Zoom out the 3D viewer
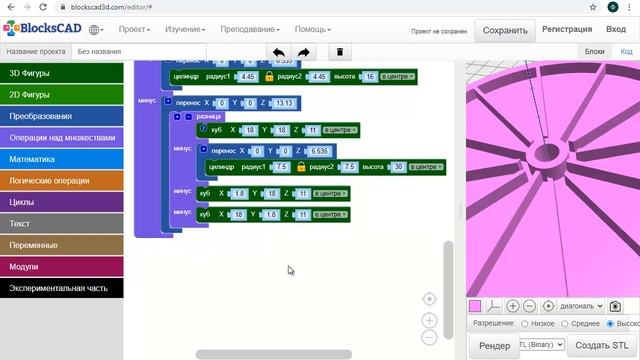The width and height of the screenshot is (640, 360). click(x=529, y=306)
